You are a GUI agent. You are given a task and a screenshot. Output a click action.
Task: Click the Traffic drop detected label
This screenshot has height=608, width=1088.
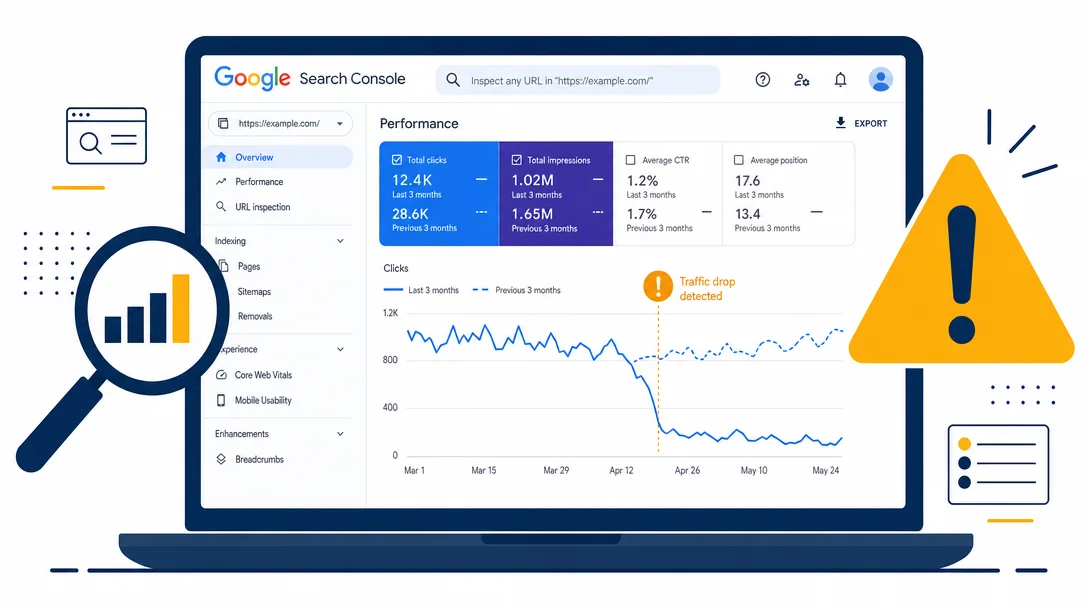(x=707, y=289)
